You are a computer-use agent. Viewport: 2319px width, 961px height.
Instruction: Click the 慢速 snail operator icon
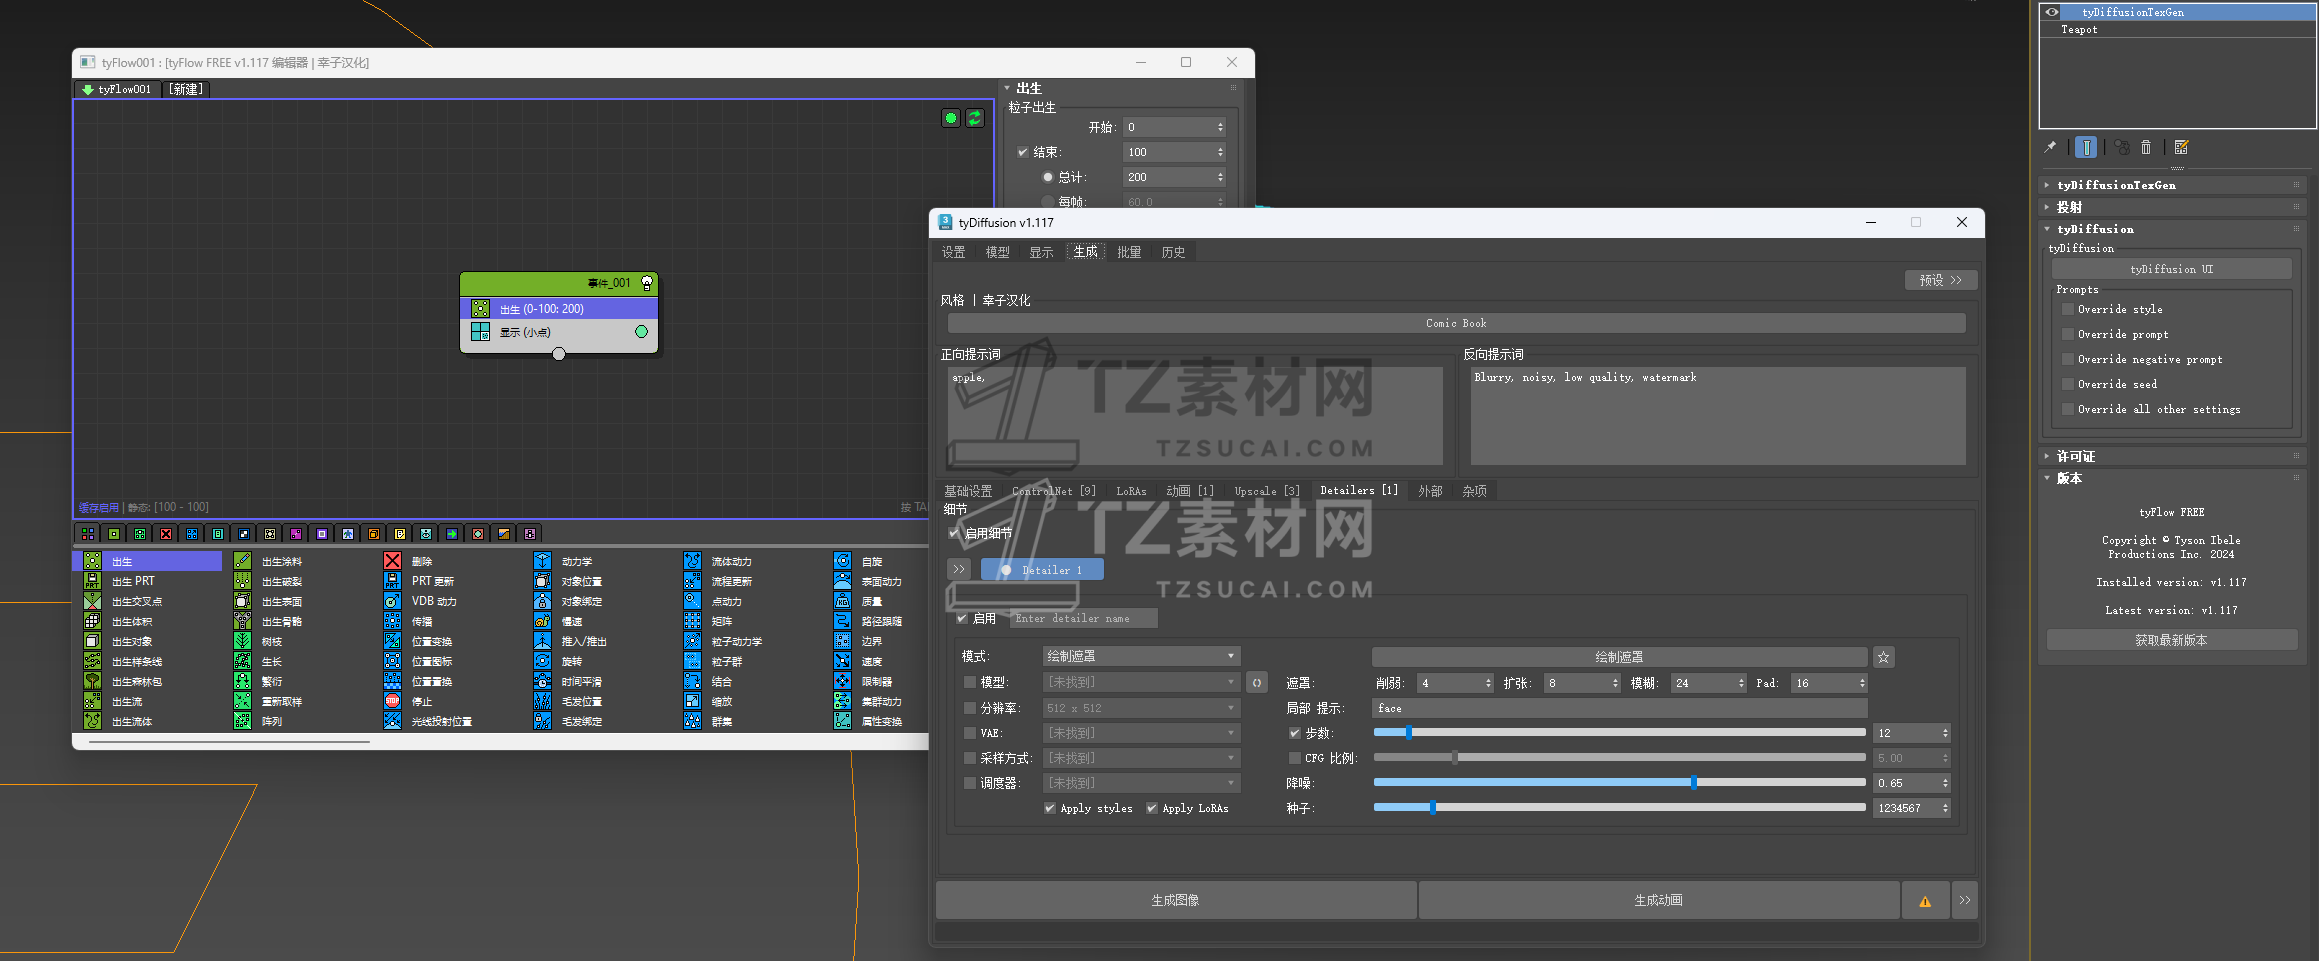pyautogui.click(x=542, y=621)
